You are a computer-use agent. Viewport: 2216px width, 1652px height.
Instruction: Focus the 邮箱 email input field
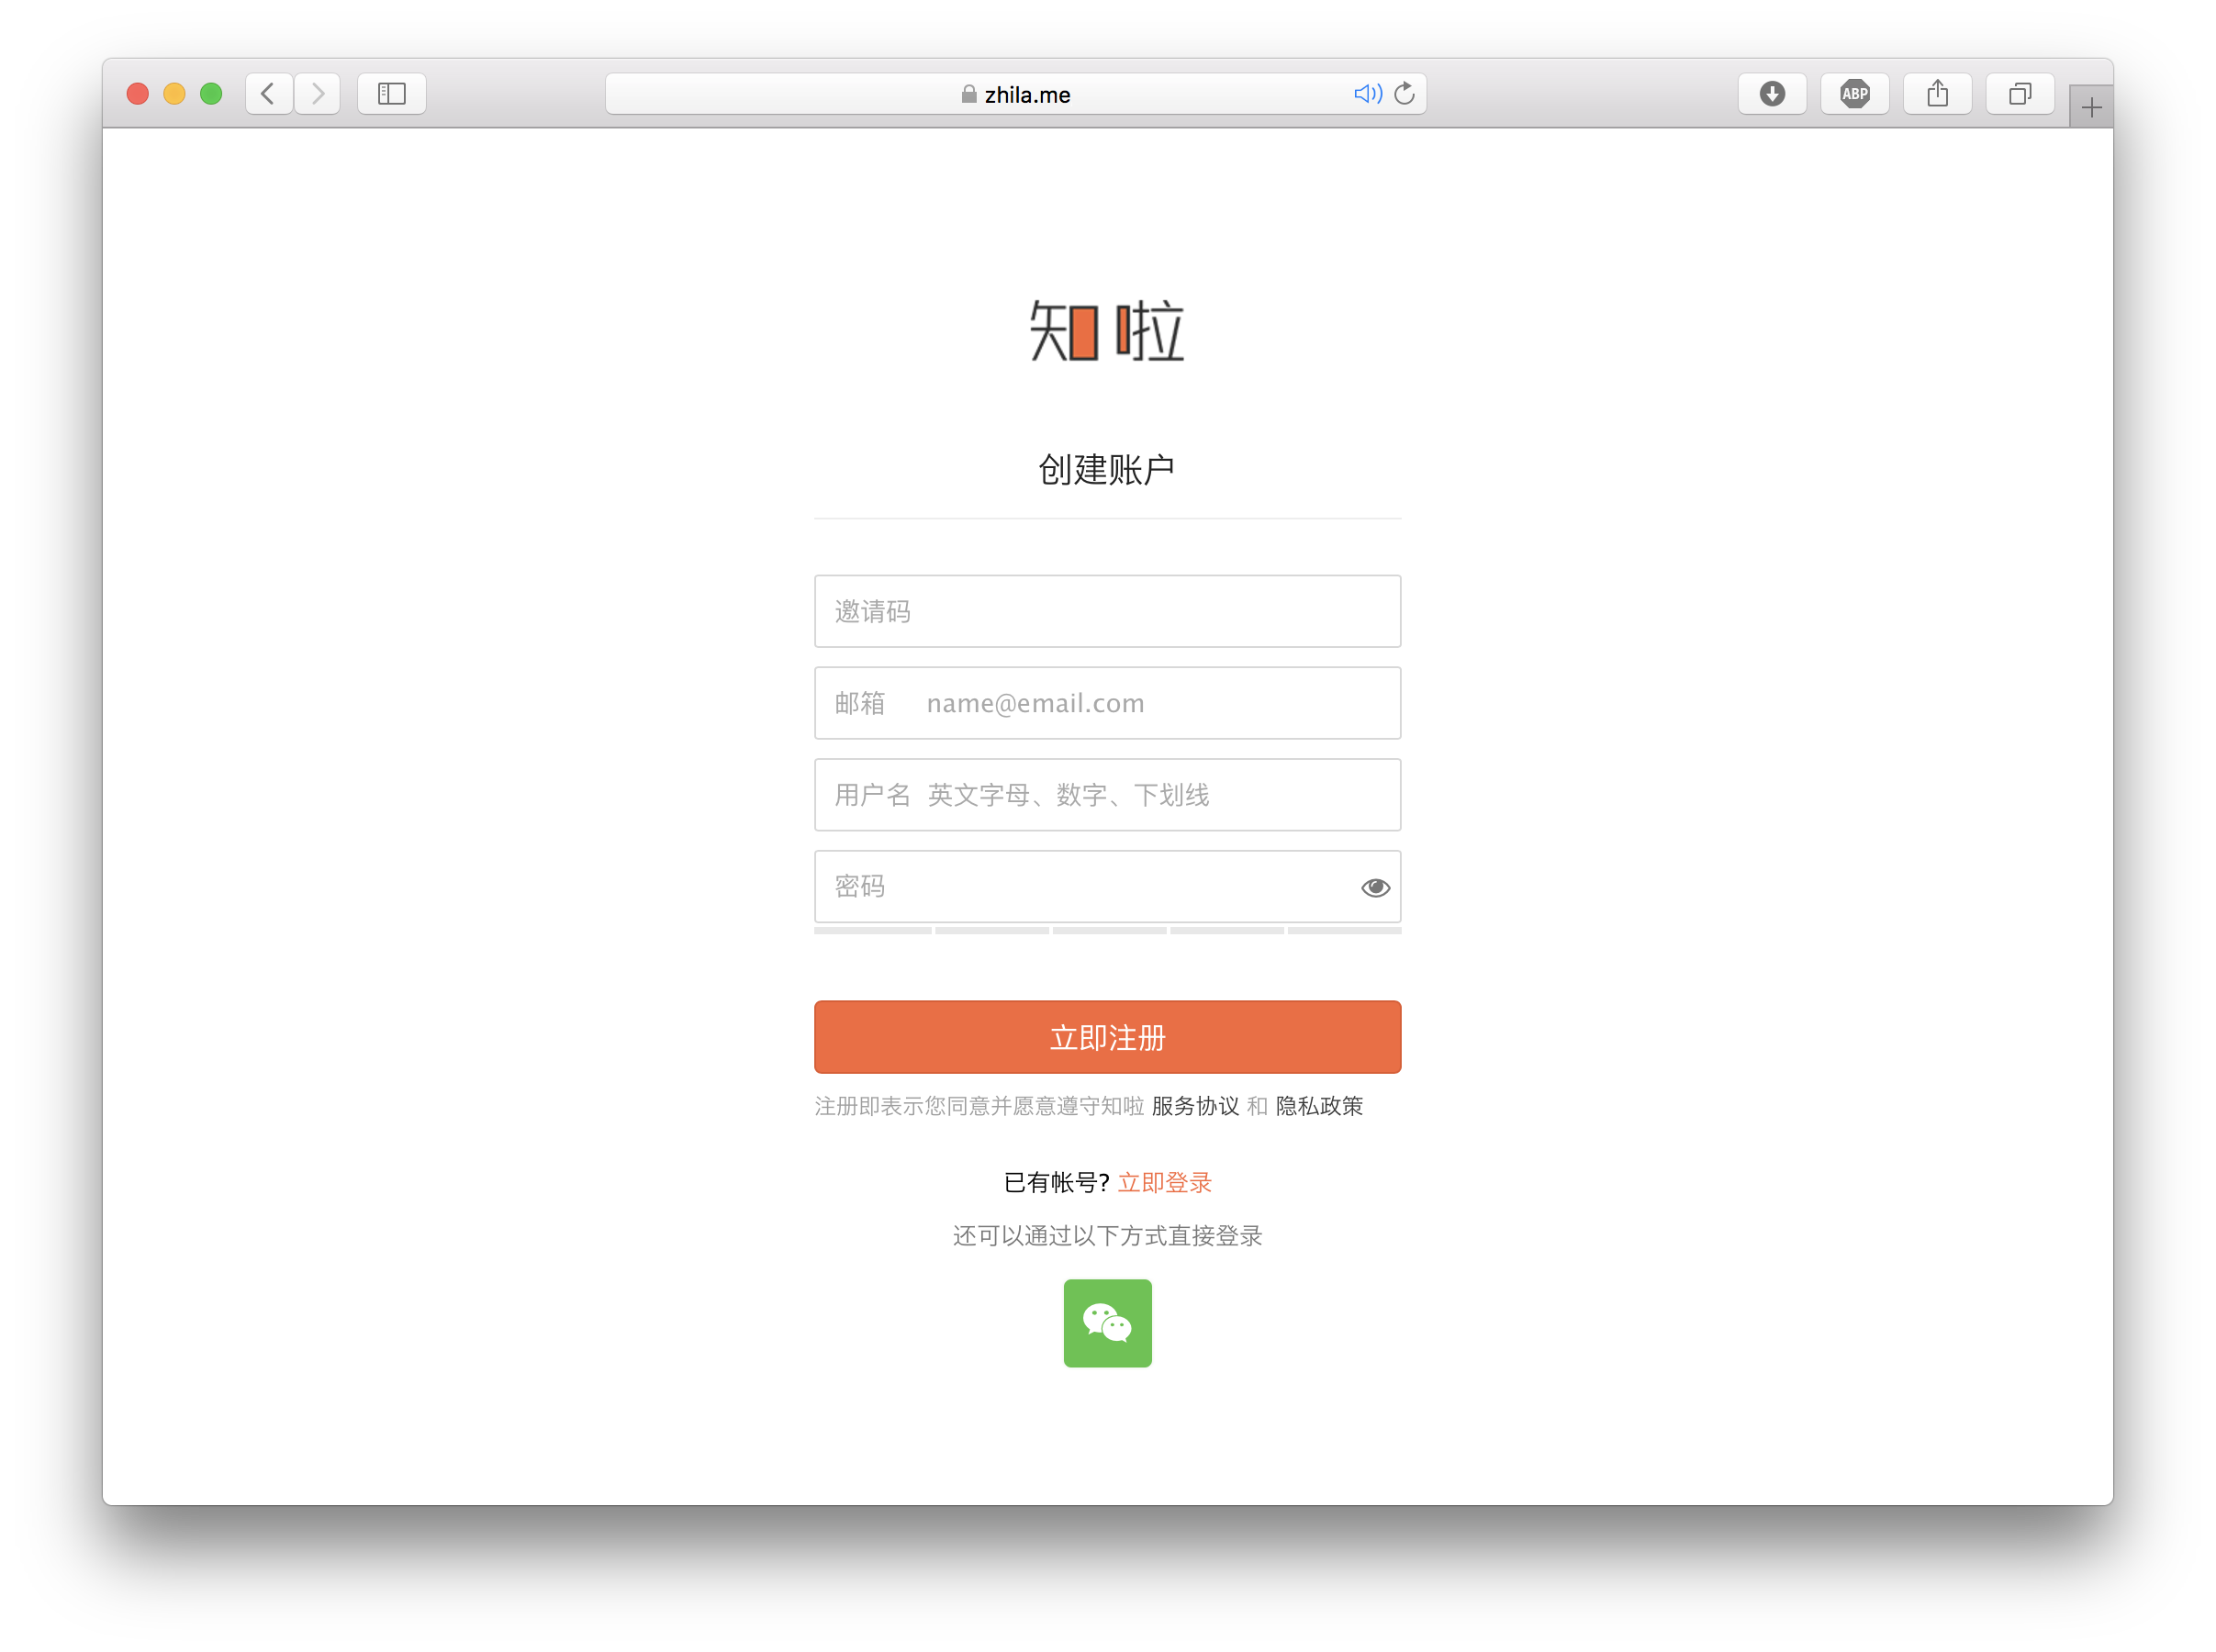[x=1107, y=703]
